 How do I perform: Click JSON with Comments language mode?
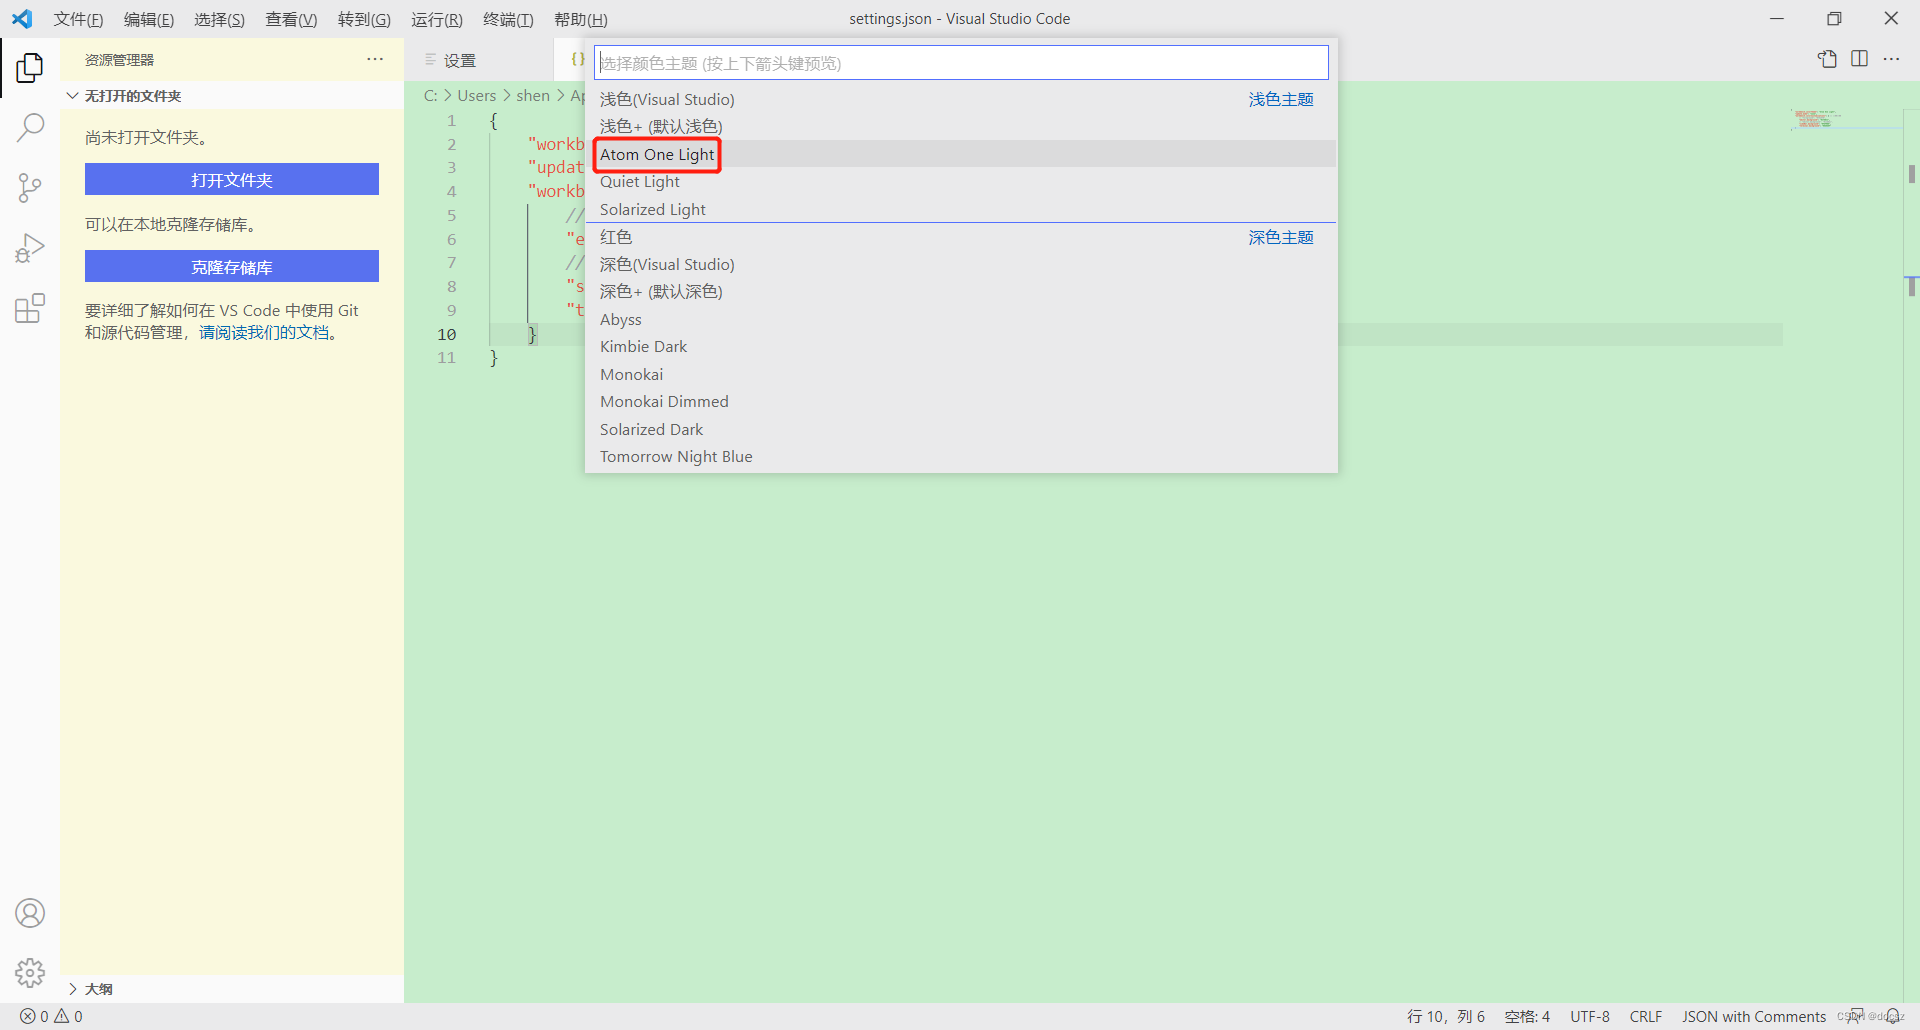click(1754, 1016)
